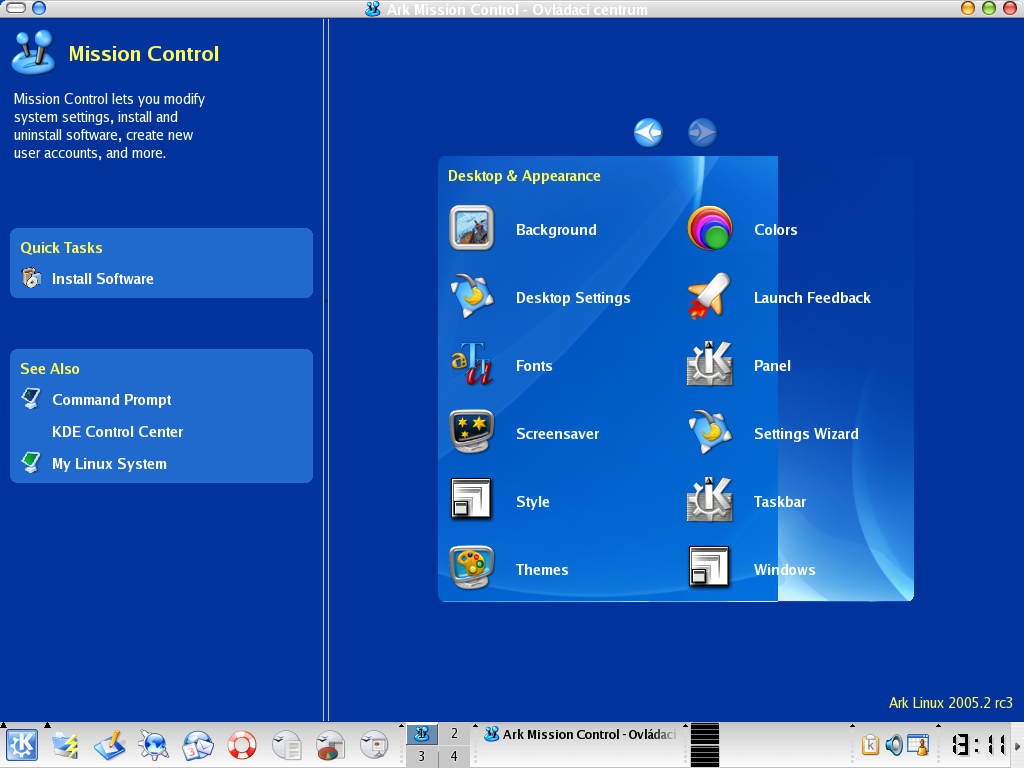Open the Background link

click(556, 230)
